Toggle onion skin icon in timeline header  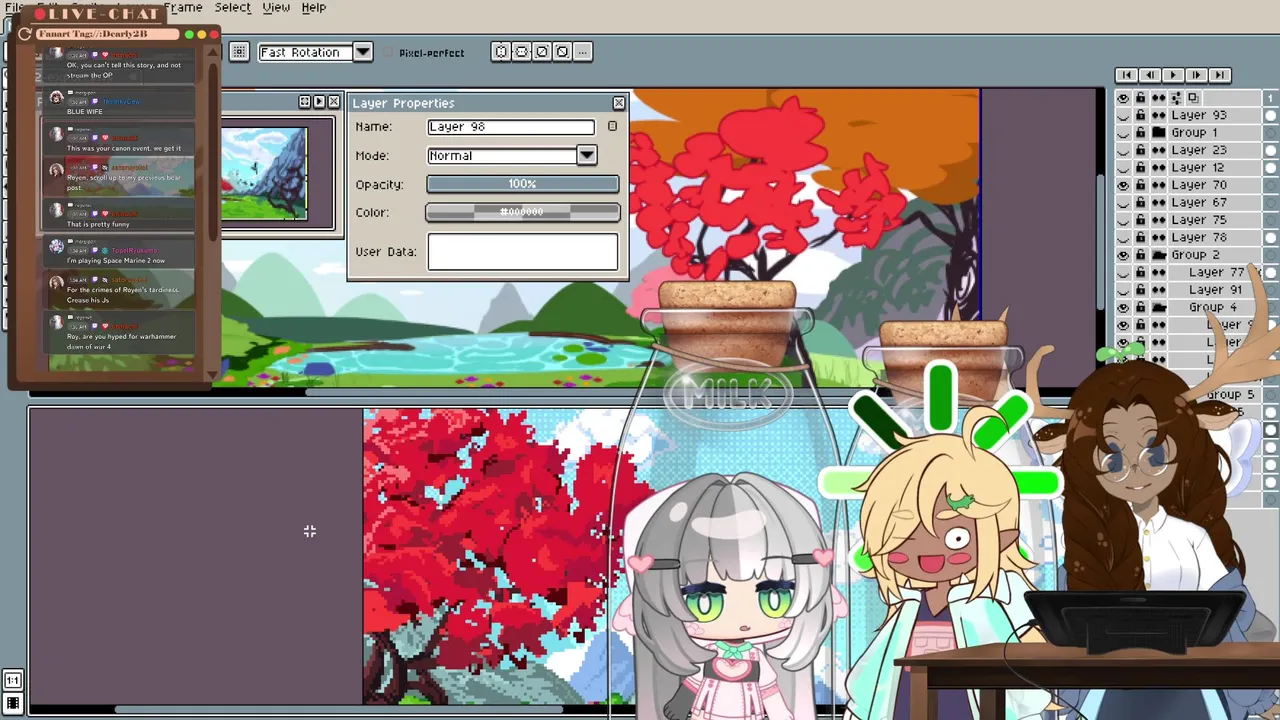pos(1192,98)
